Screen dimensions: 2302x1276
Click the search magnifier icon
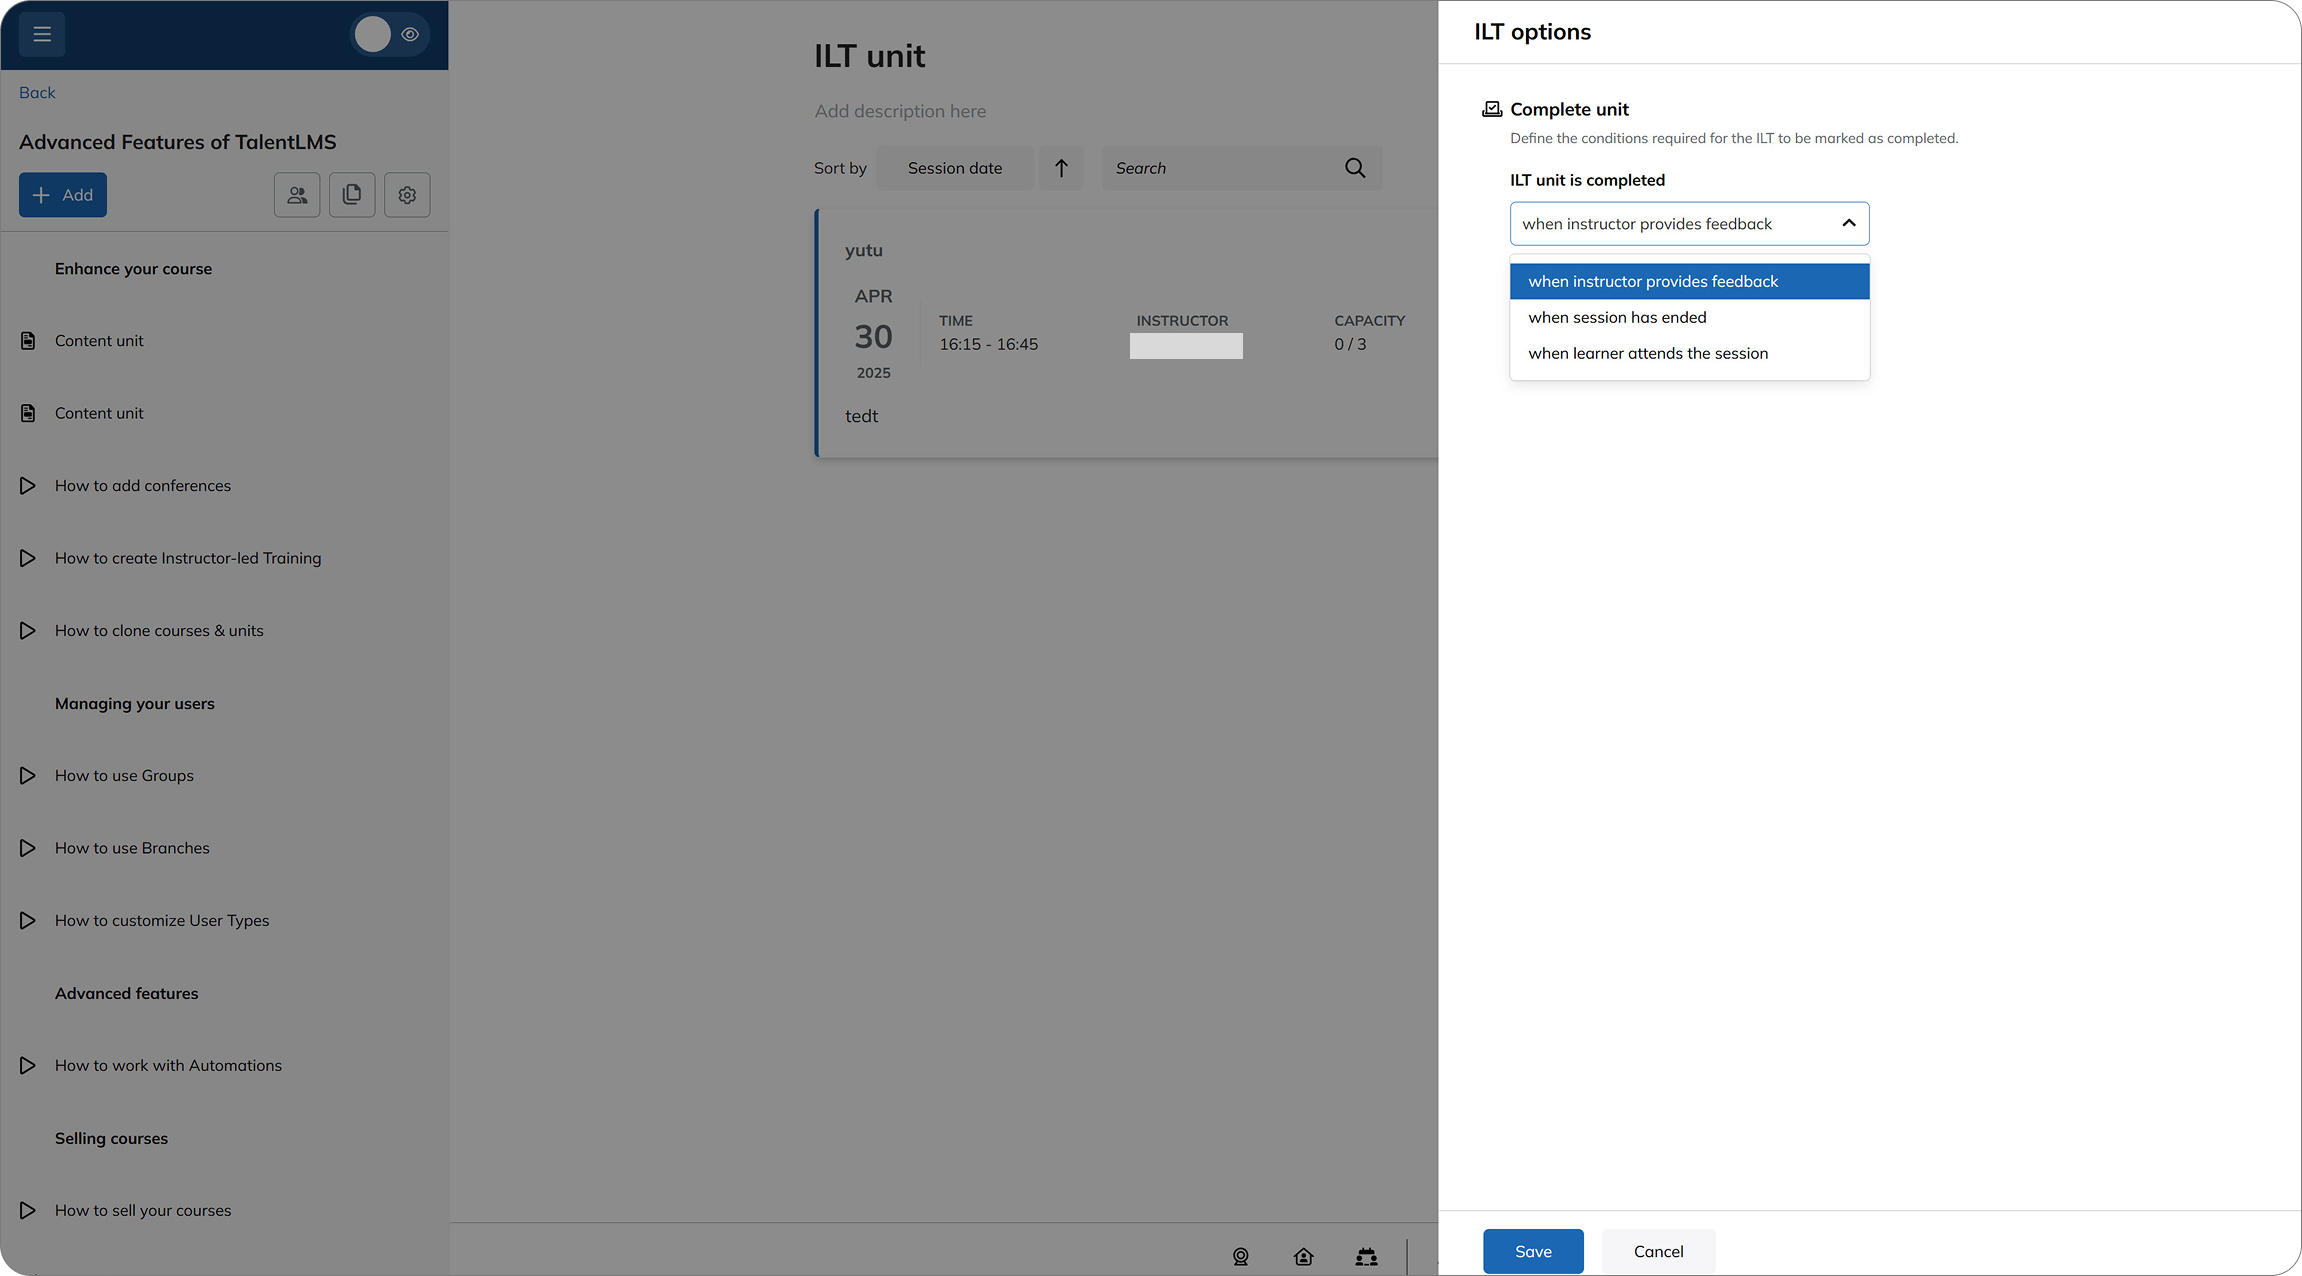[1355, 168]
